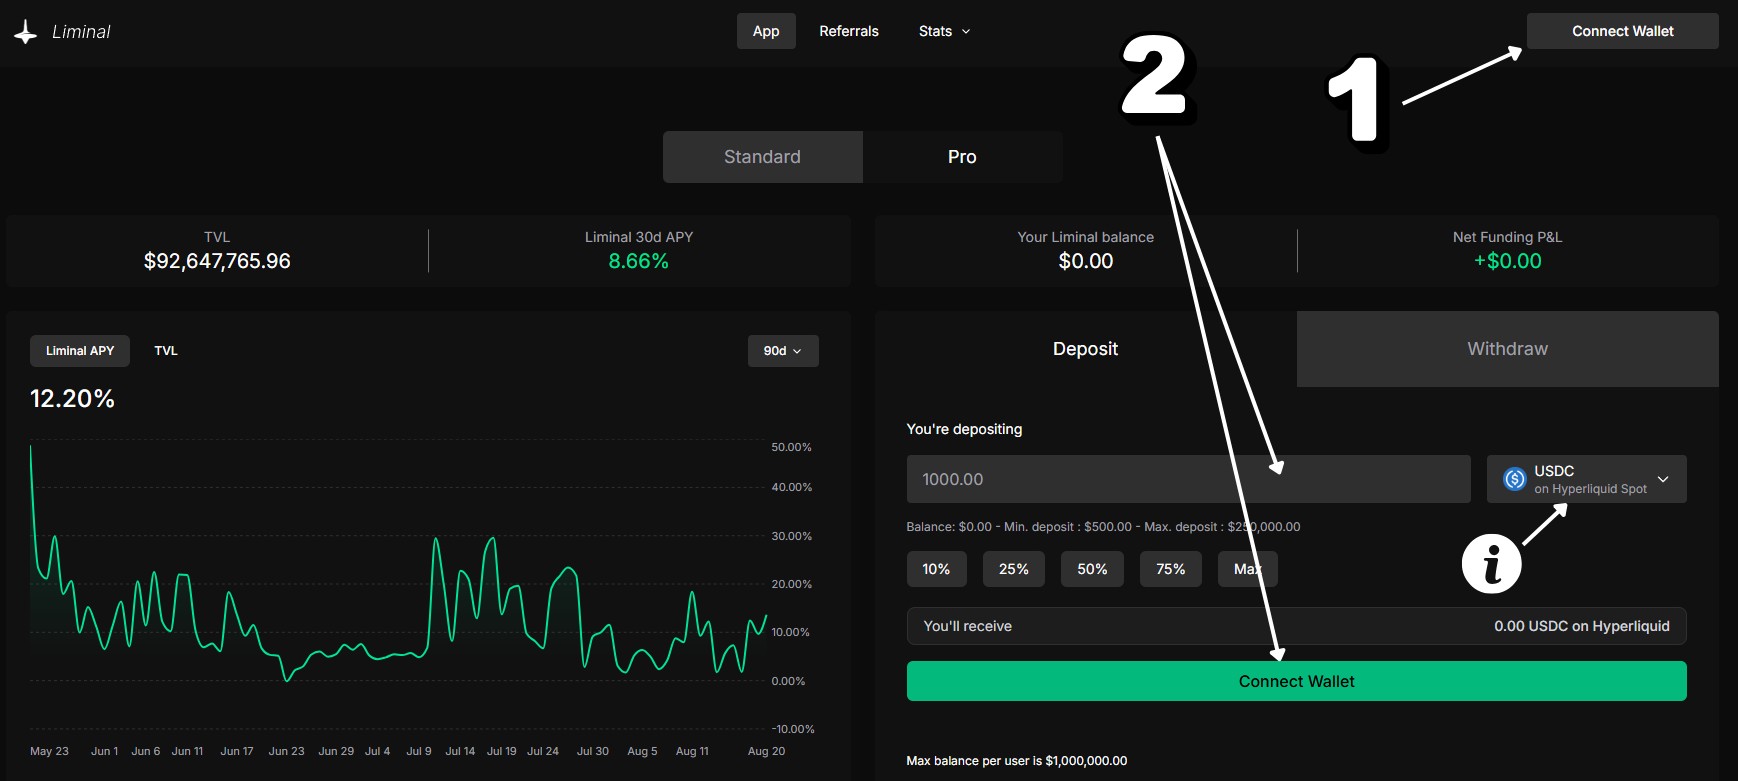Select the Deposit tab
The height and width of the screenshot is (781, 1738).
coord(1085,349)
